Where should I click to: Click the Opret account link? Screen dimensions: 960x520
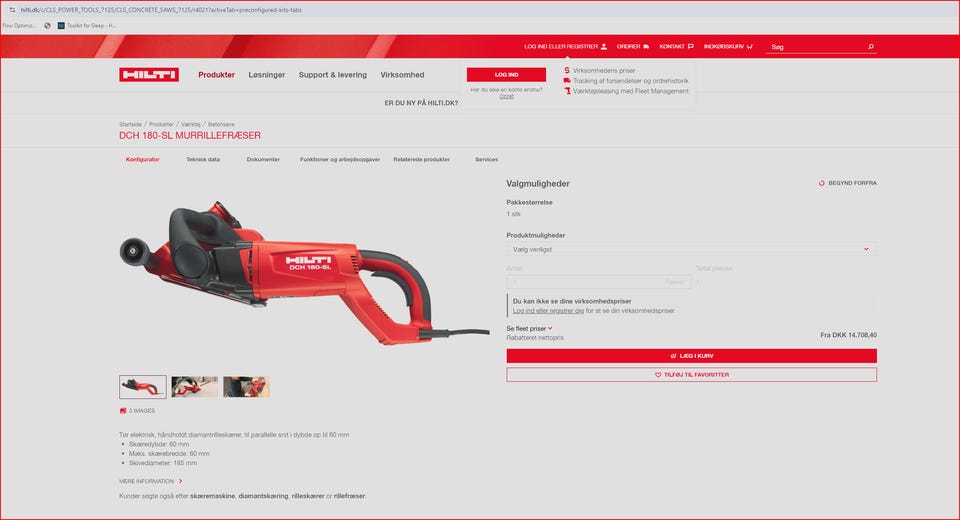click(506, 96)
